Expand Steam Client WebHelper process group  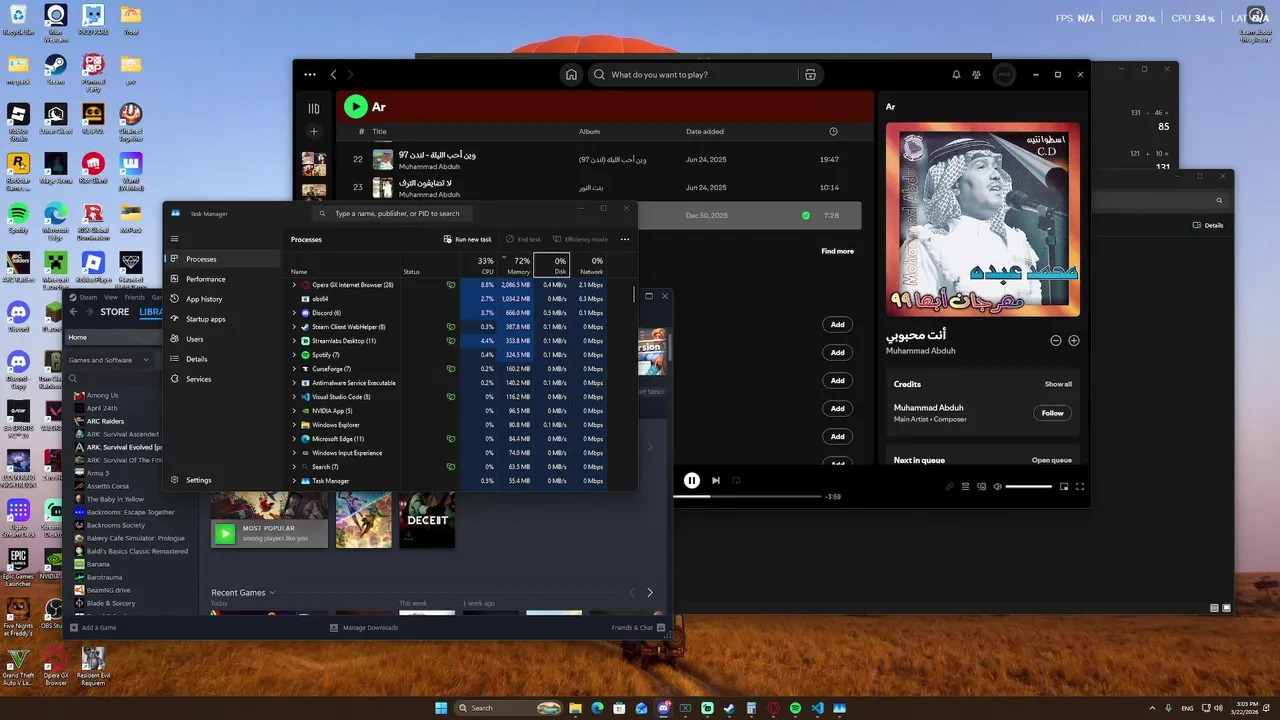(294, 327)
